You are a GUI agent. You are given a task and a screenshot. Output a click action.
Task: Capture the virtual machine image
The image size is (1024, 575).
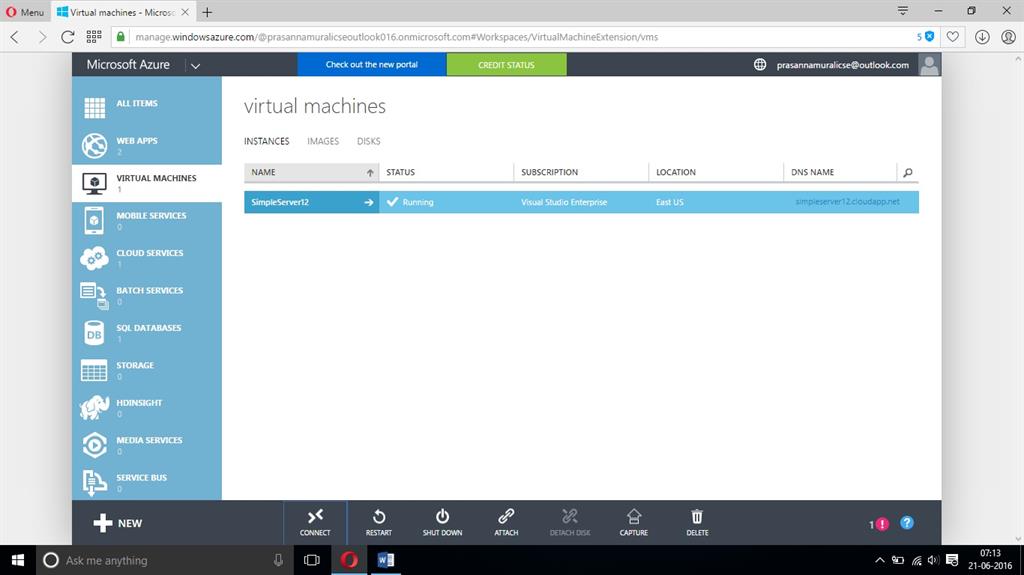(633, 523)
